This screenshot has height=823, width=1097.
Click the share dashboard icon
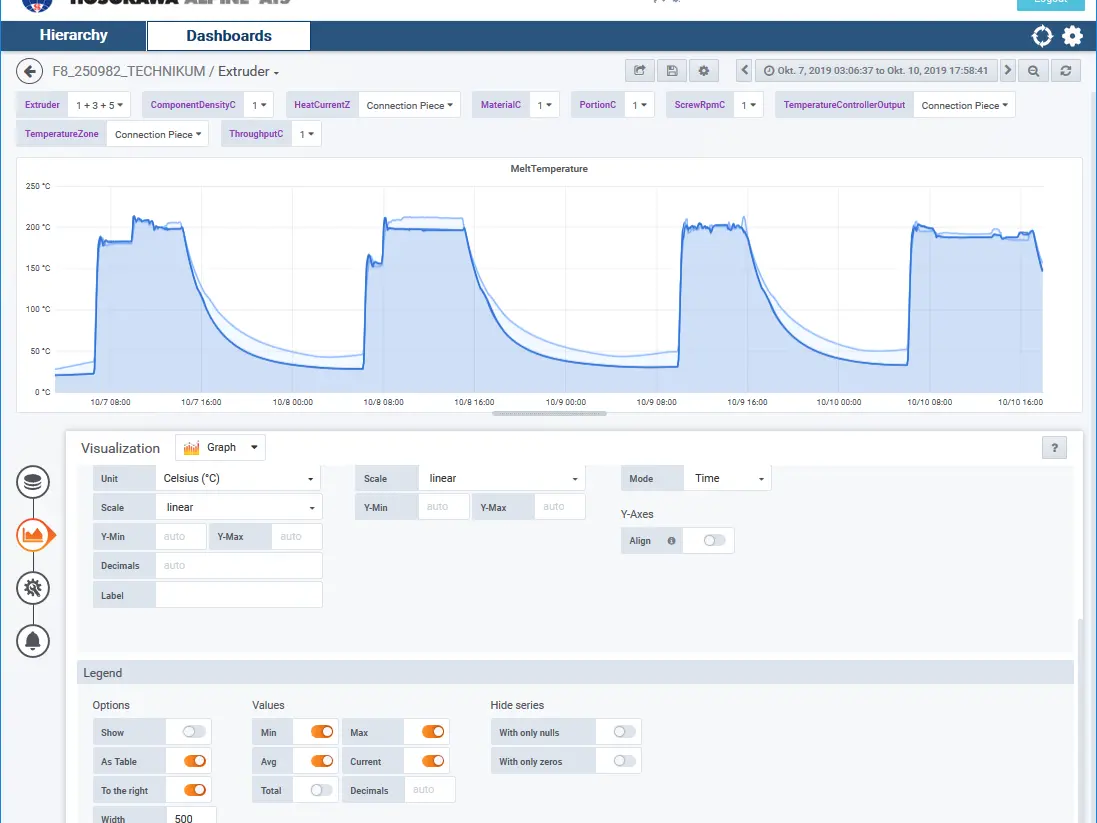click(639, 71)
